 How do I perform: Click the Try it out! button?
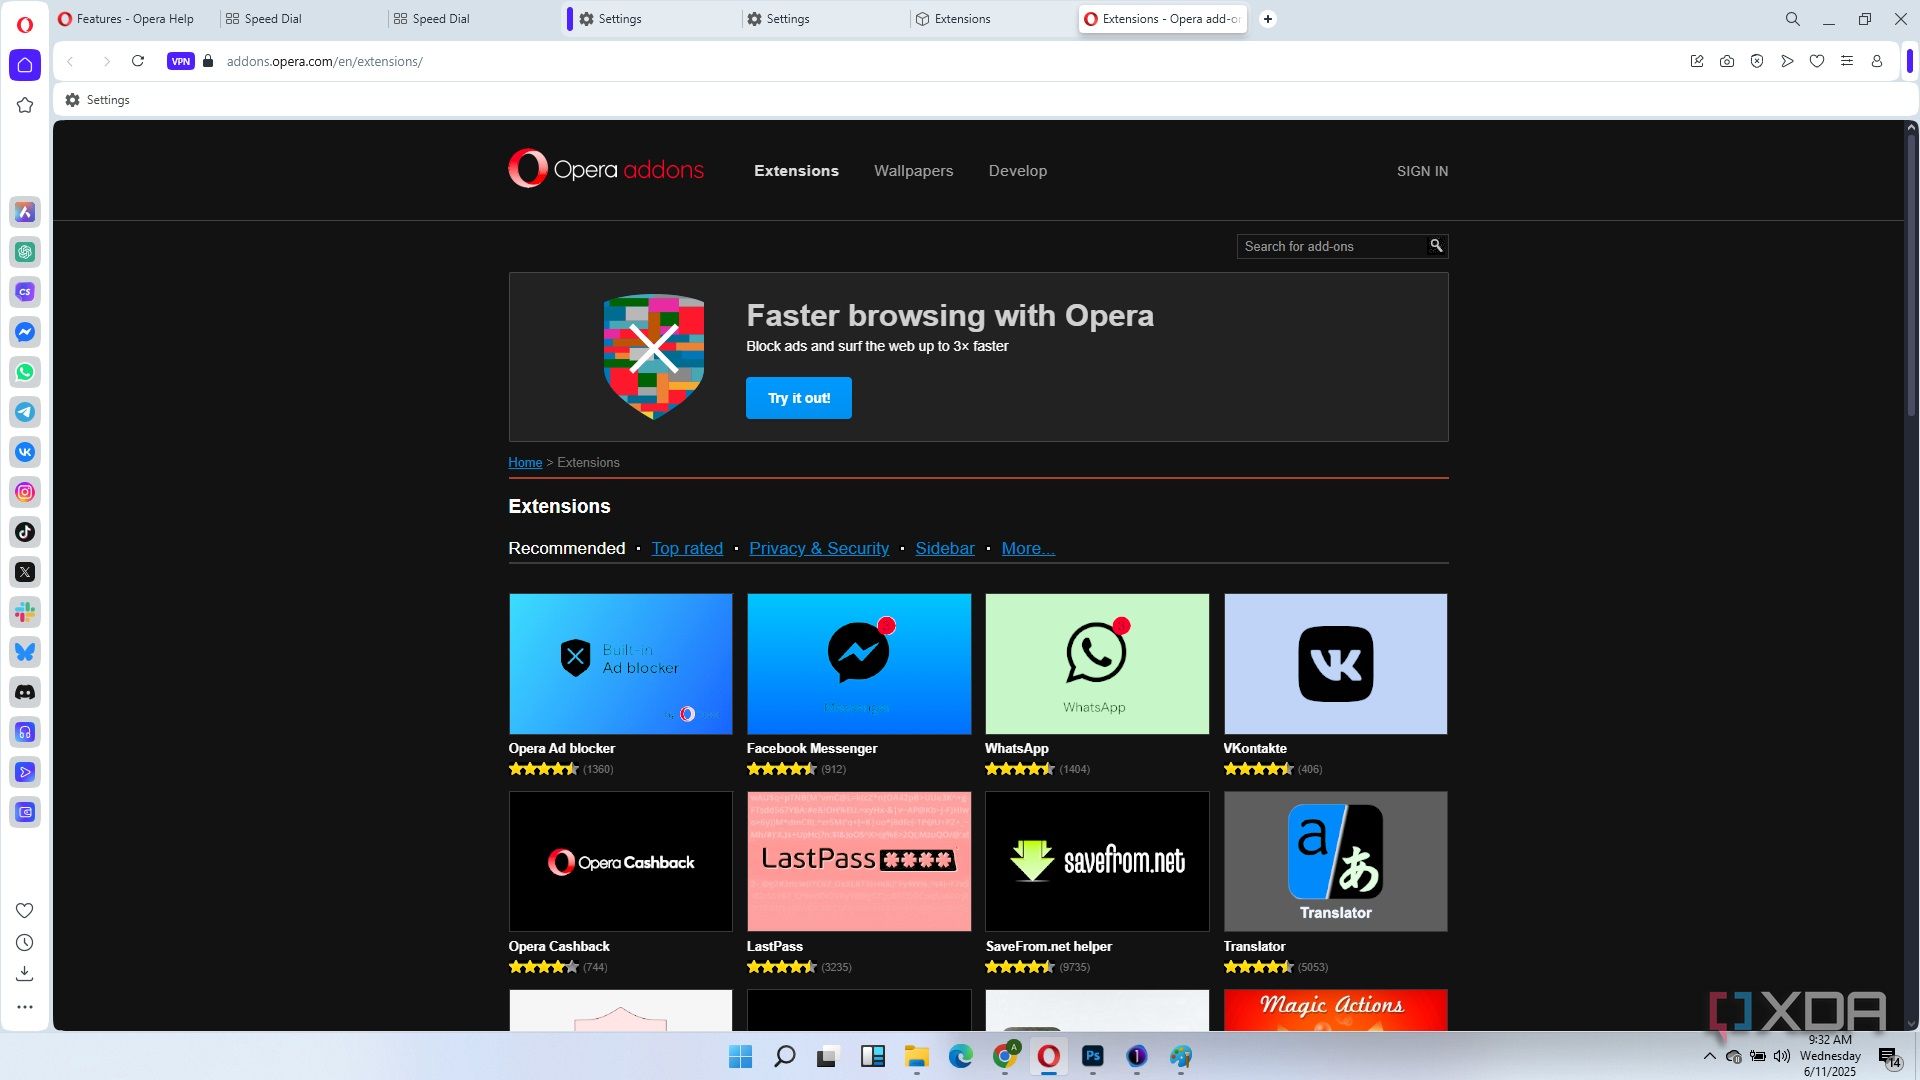tap(799, 398)
